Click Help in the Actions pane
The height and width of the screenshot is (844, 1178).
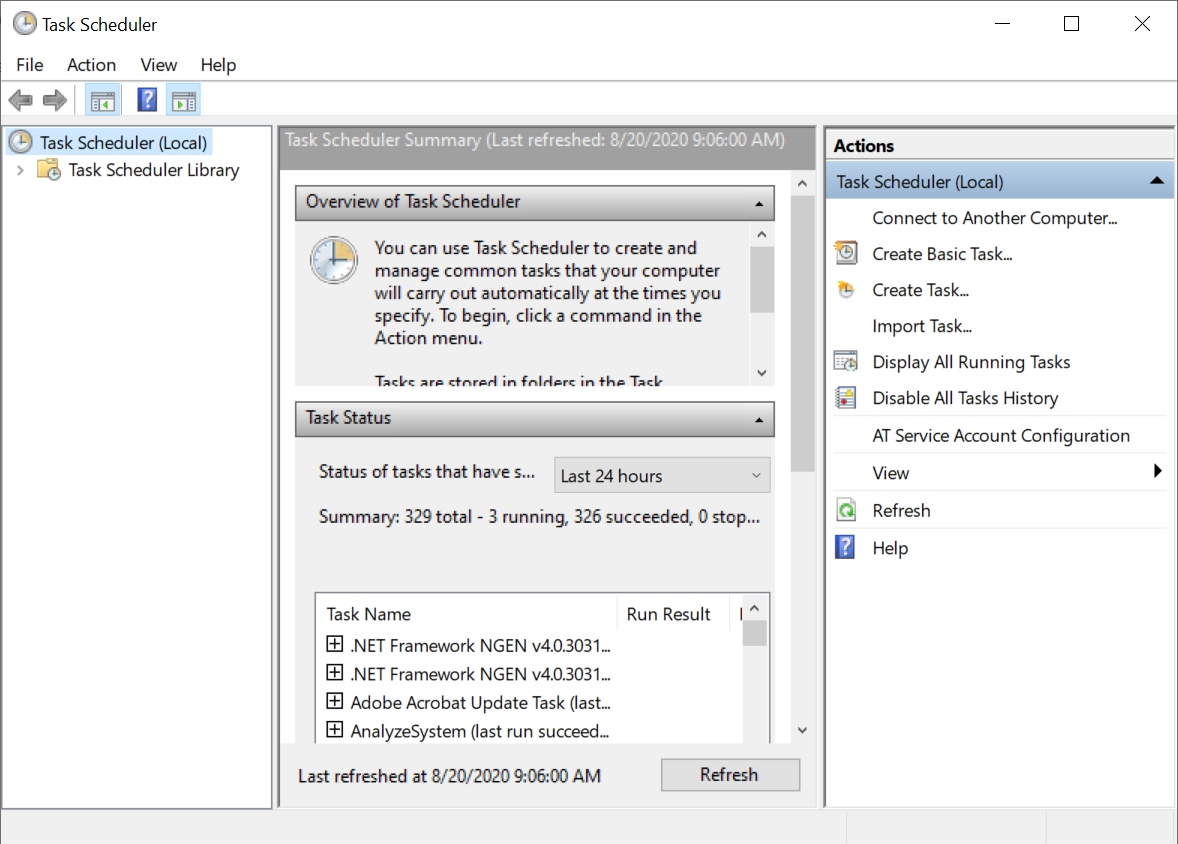pyautogui.click(x=890, y=549)
